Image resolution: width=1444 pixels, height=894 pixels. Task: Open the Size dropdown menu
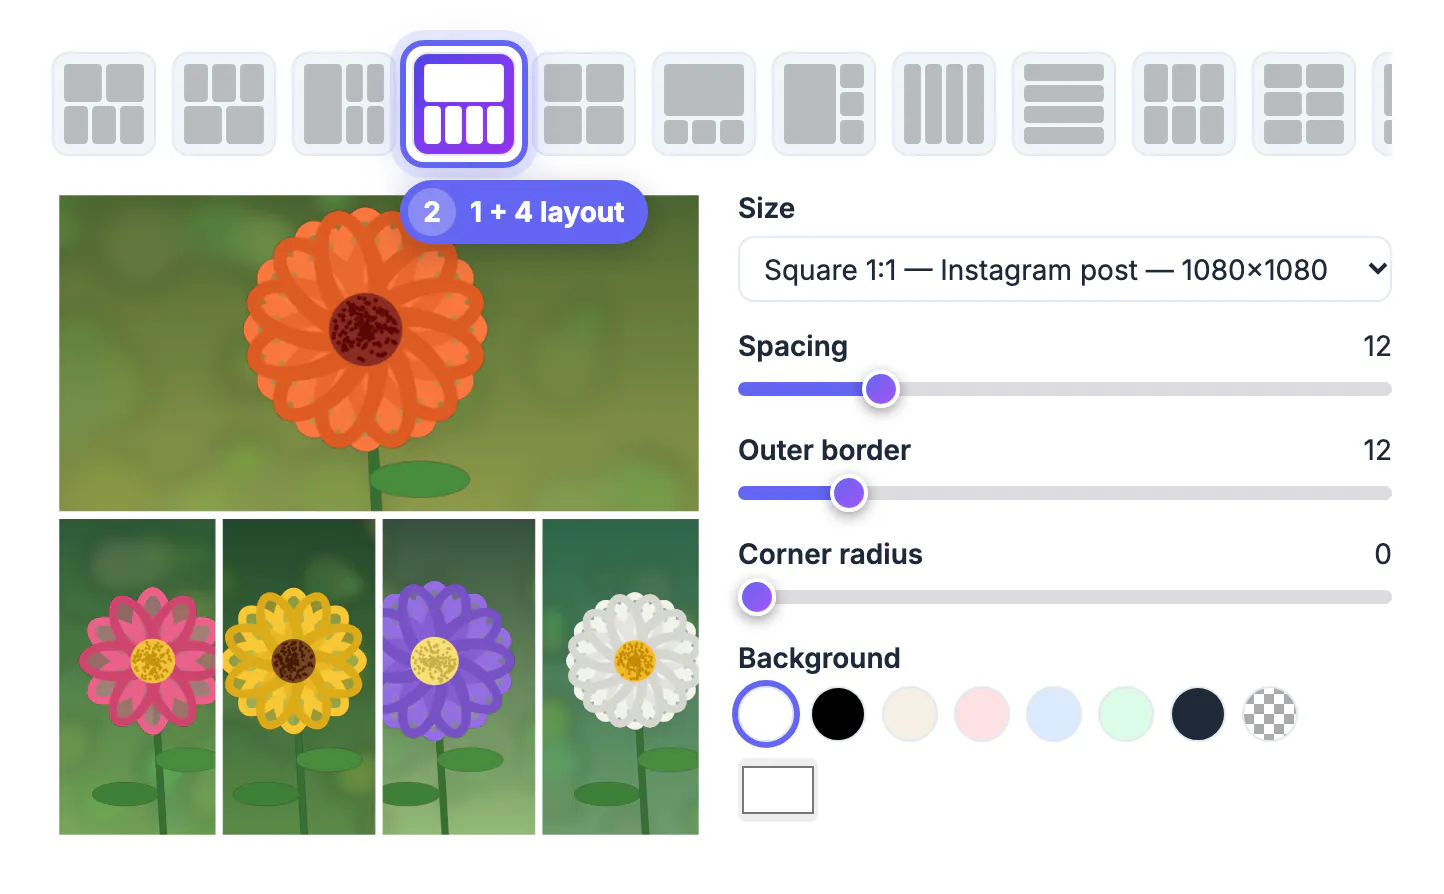tap(1065, 269)
